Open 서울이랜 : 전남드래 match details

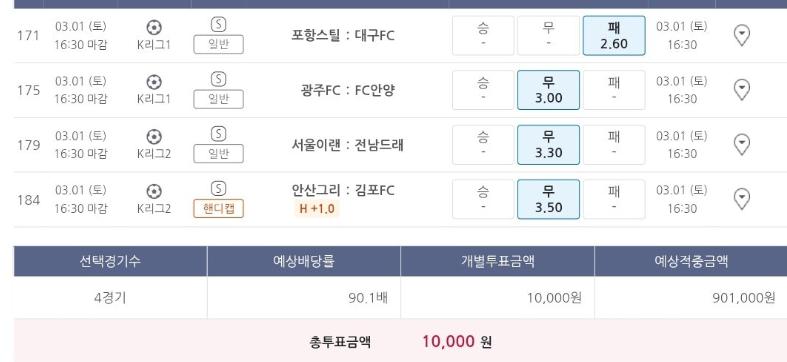coord(347,145)
